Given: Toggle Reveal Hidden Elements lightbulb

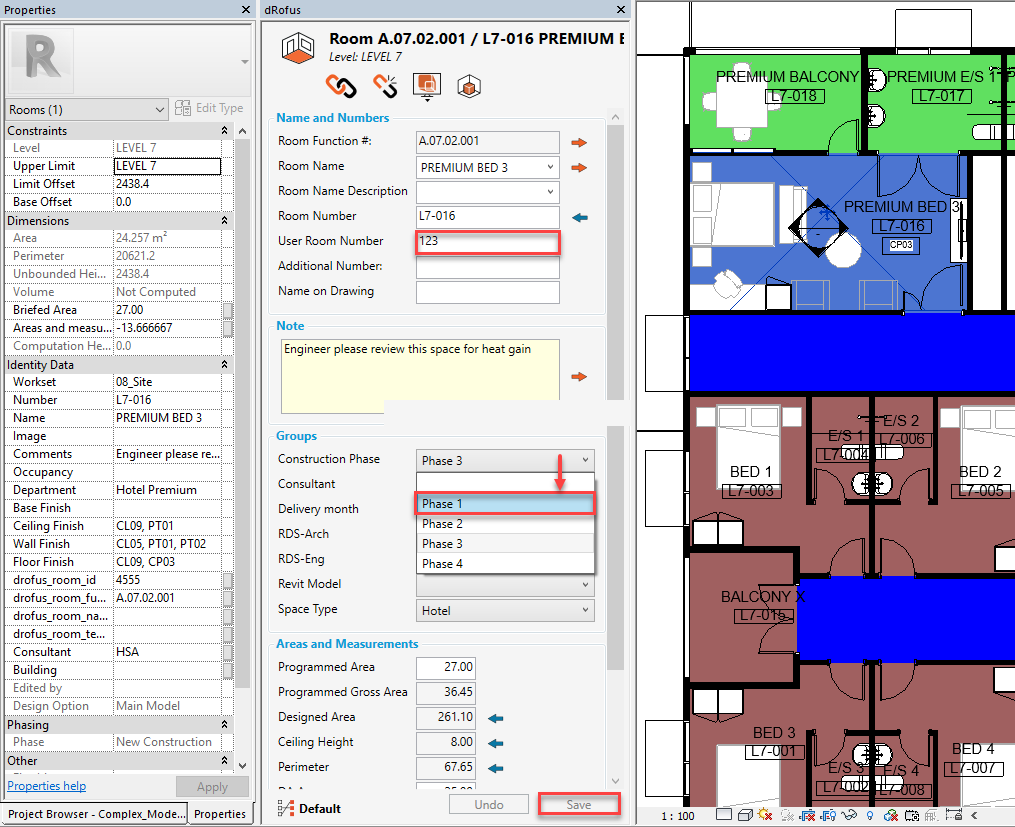Looking at the screenshot, I should tap(870, 816).
